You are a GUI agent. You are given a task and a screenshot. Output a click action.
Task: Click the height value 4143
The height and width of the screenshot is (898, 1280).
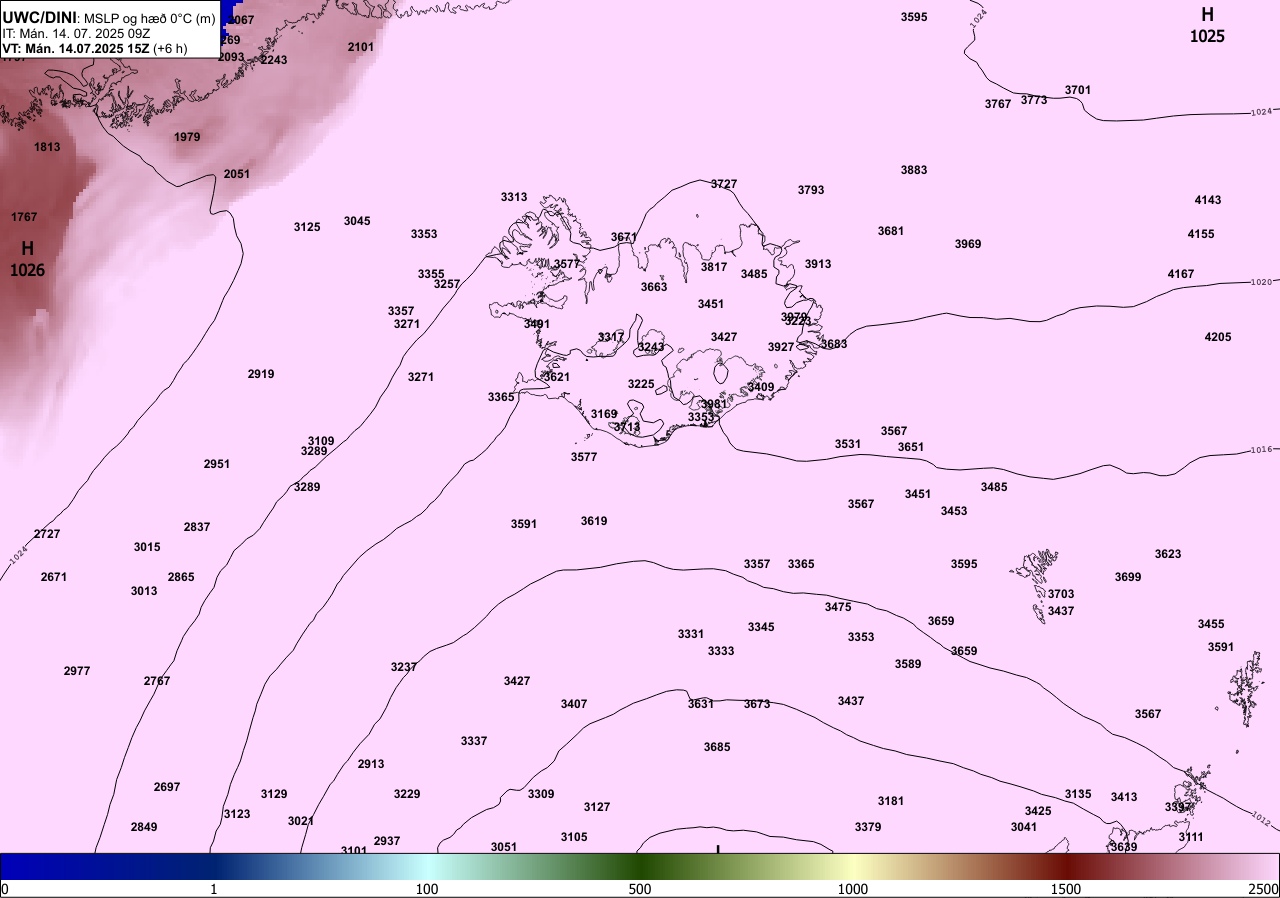pos(1208,200)
